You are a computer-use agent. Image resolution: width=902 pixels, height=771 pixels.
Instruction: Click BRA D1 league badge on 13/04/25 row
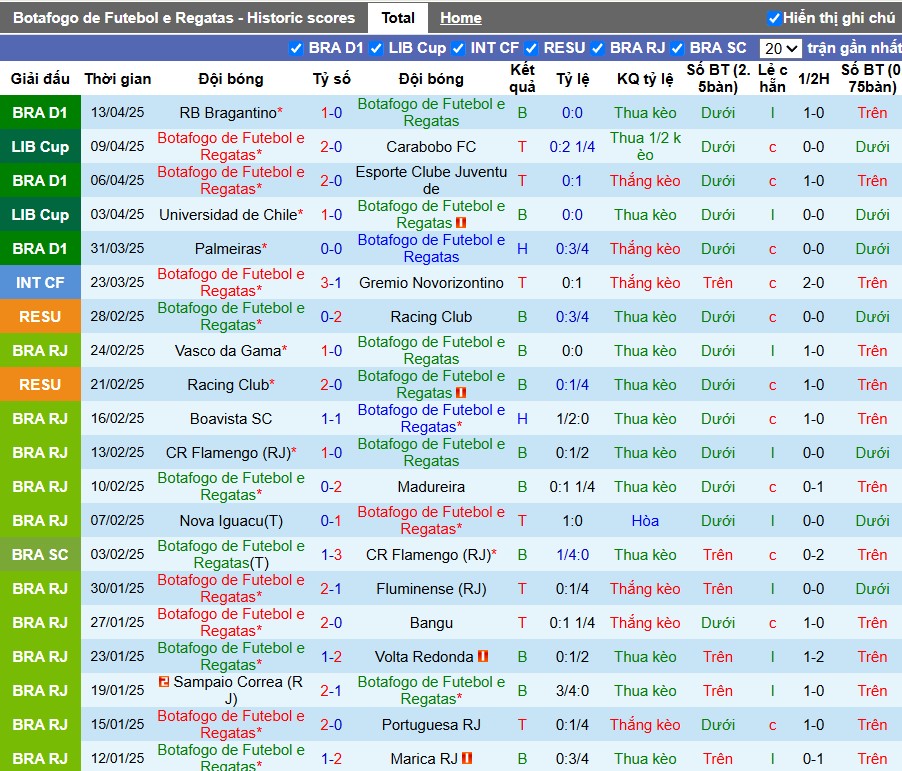[x=40, y=112]
